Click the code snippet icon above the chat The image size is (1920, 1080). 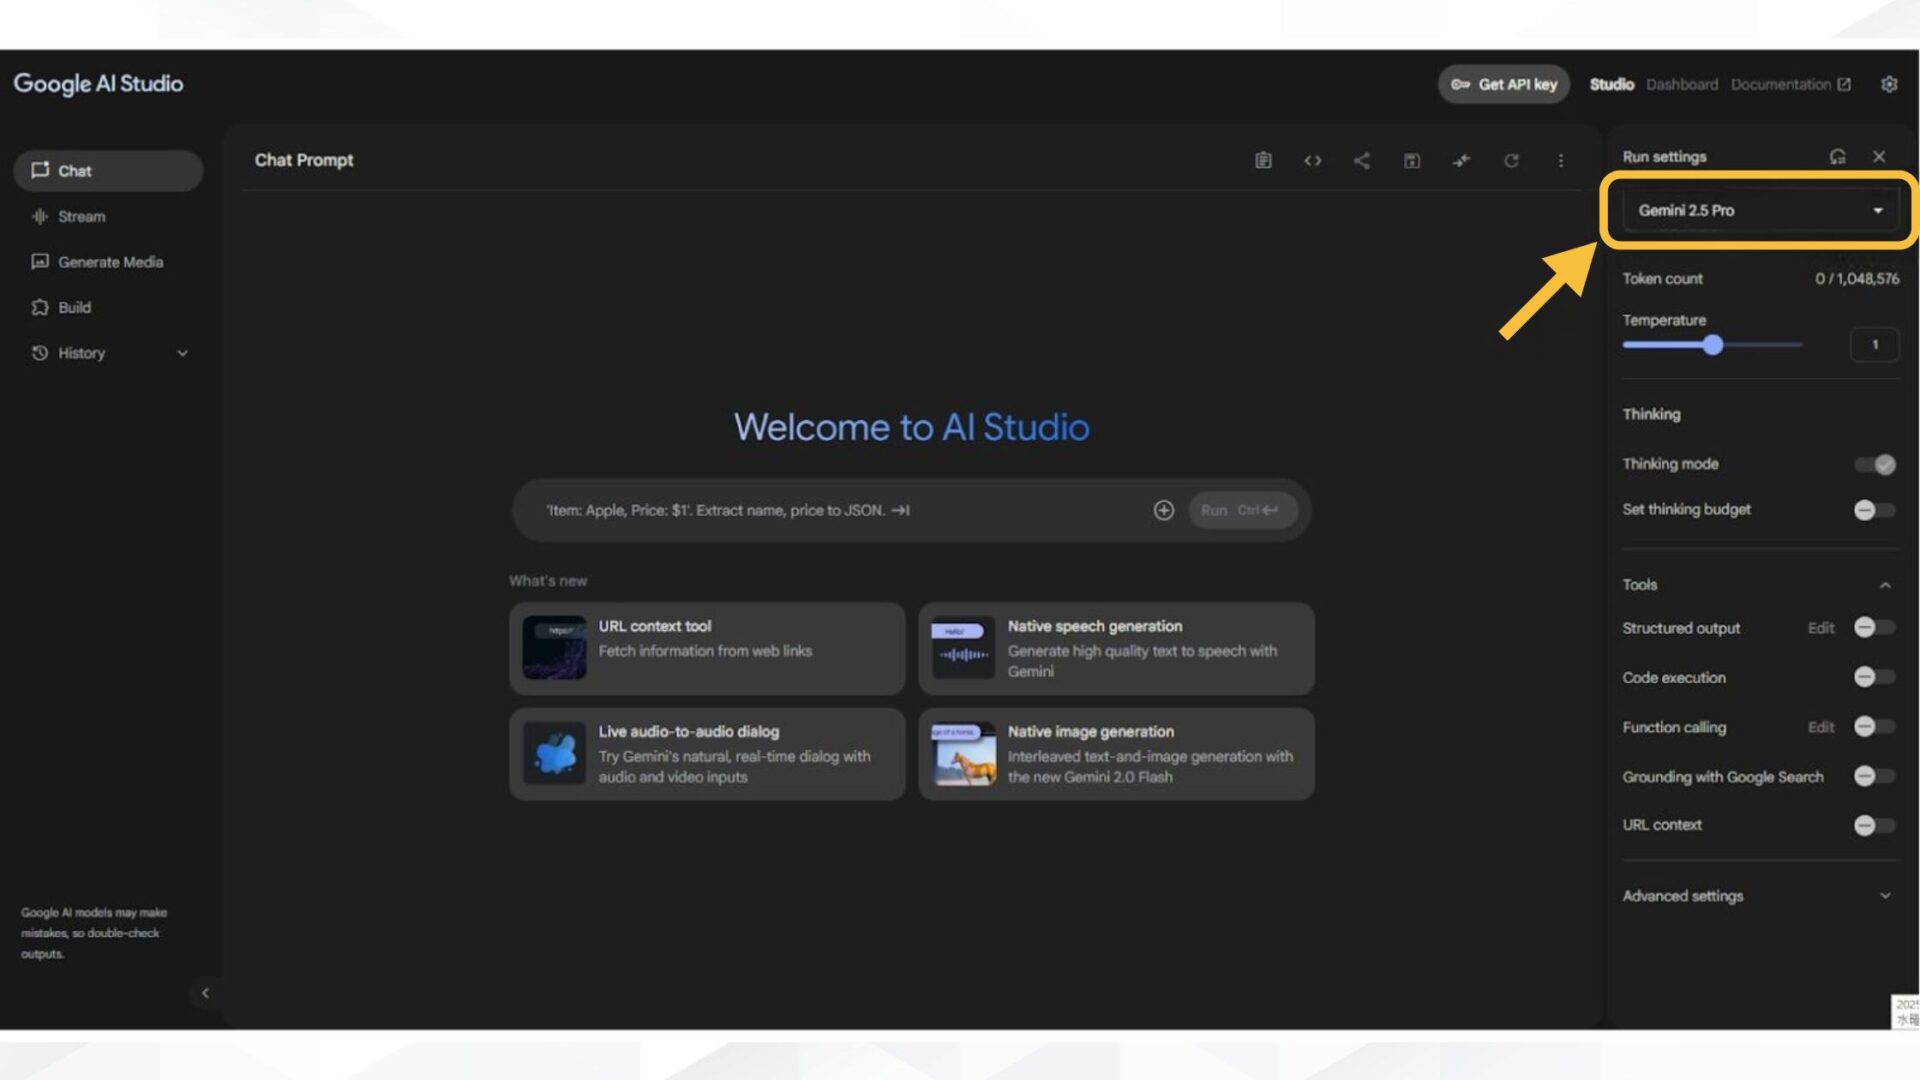tap(1312, 160)
